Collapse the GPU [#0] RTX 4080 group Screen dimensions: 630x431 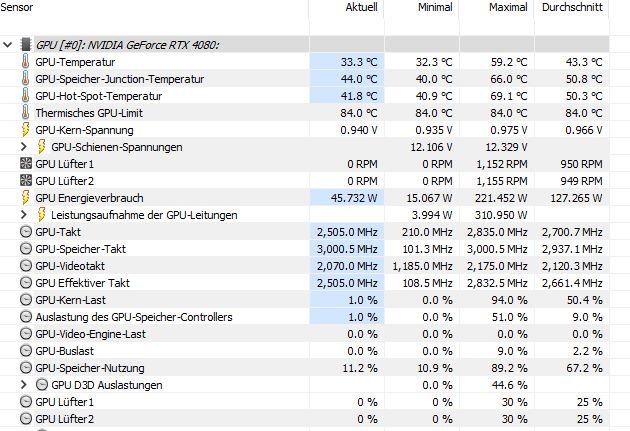point(8,45)
